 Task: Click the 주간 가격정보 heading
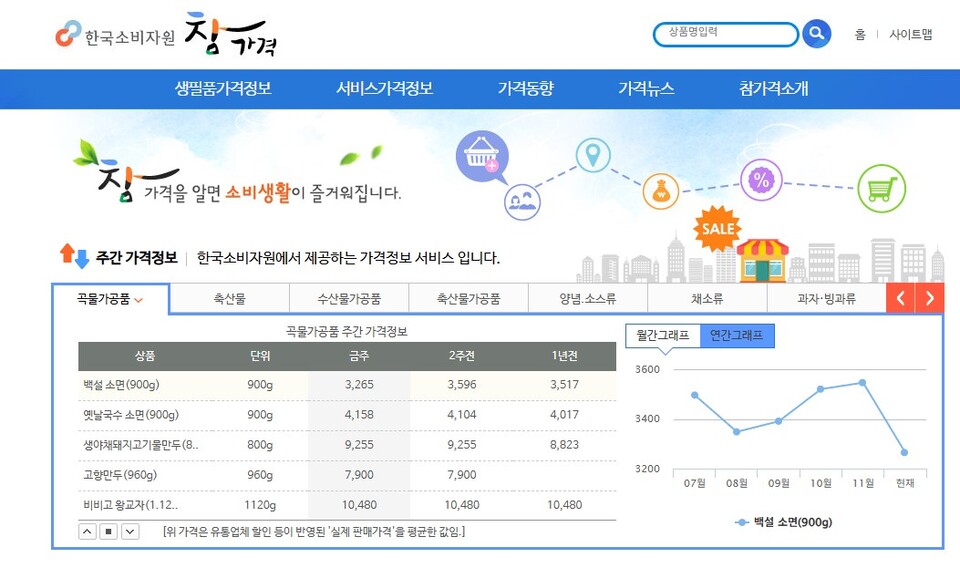pyautogui.click(x=137, y=258)
